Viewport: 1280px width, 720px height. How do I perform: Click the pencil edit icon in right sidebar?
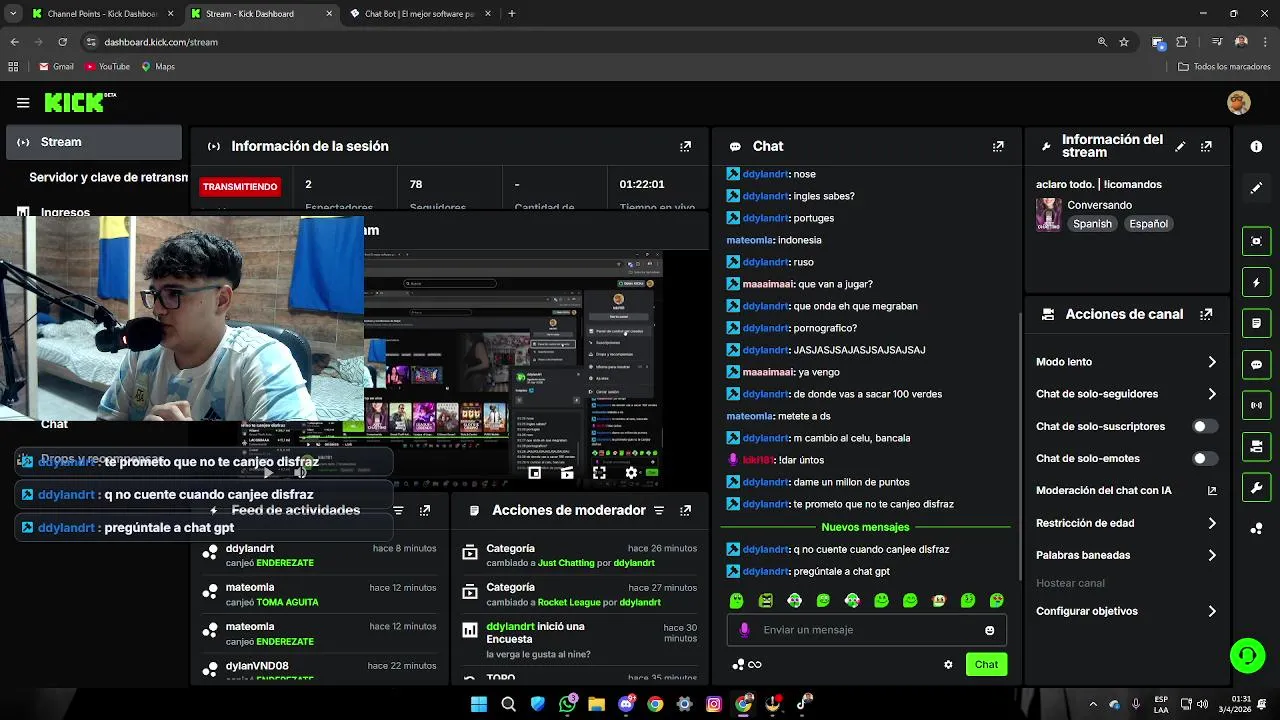pyautogui.click(x=1256, y=188)
